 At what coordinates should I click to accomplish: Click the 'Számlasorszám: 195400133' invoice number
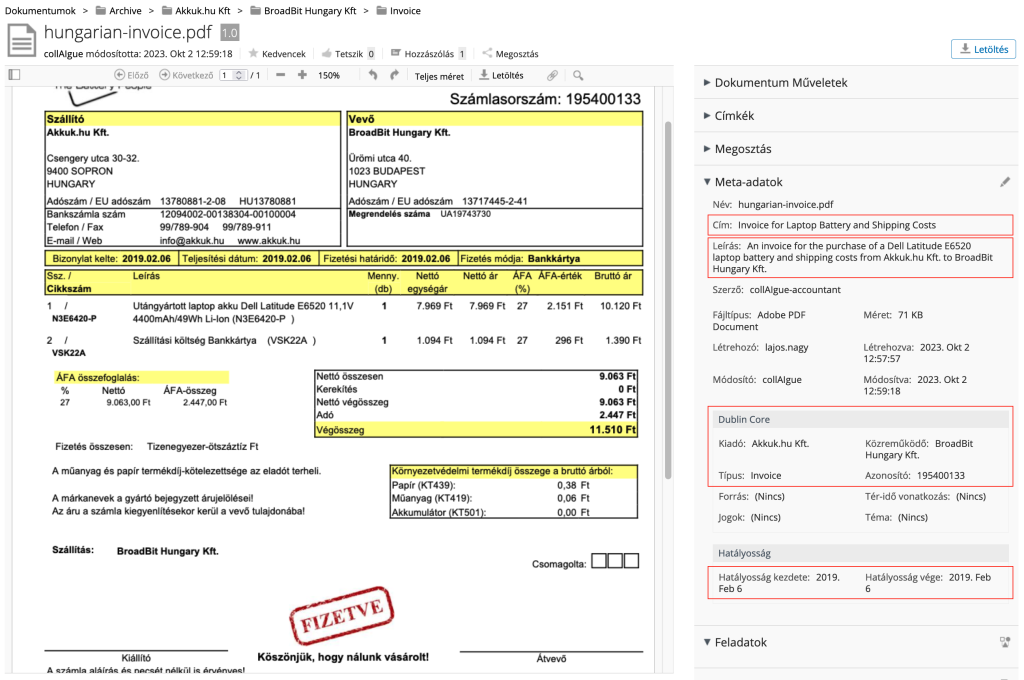pyautogui.click(x=545, y=99)
